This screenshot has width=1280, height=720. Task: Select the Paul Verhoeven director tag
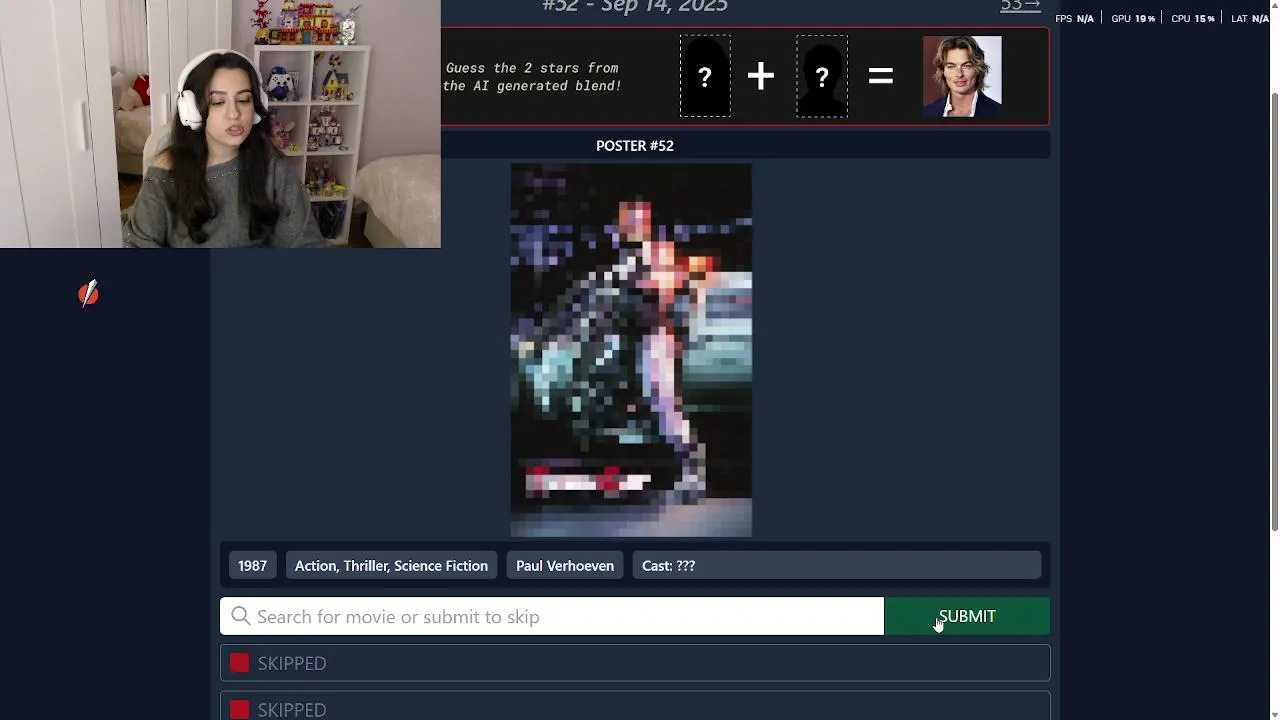point(565,566)
